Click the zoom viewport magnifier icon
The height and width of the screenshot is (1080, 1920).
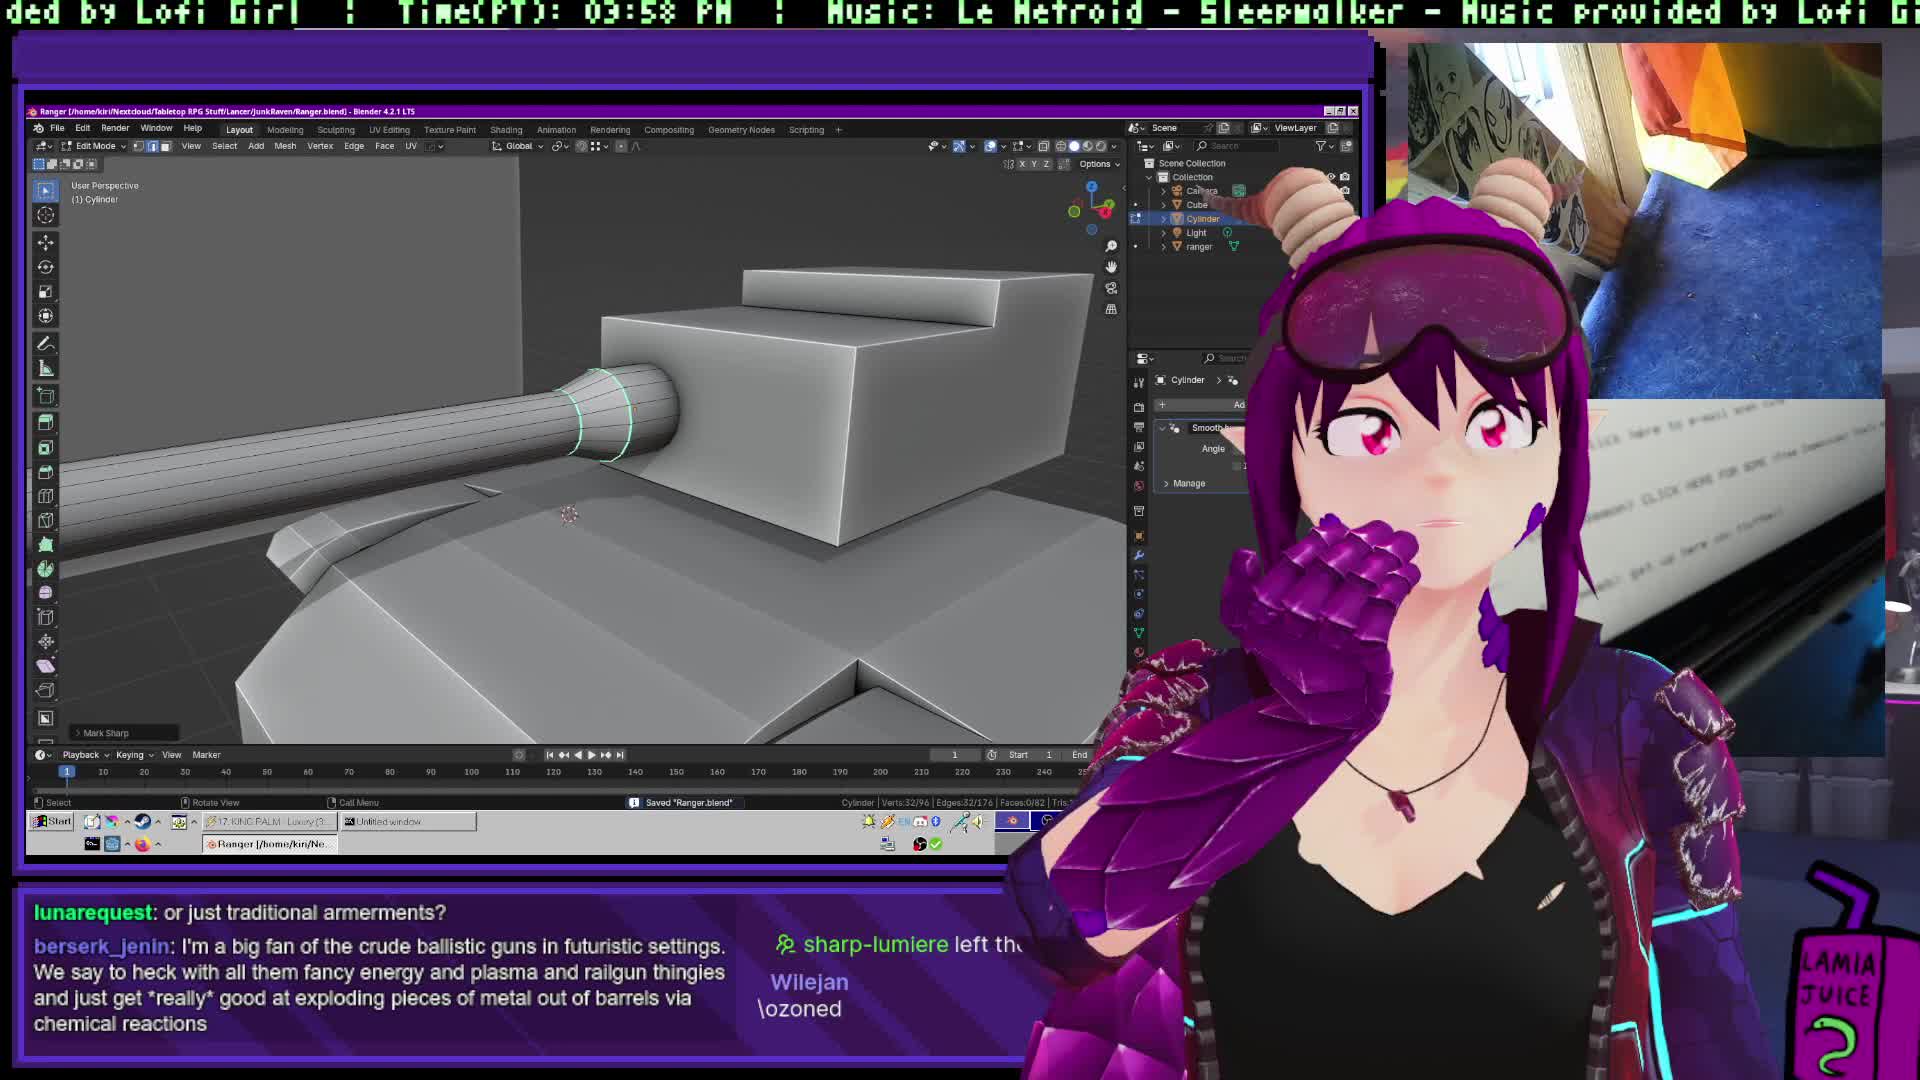[1111, 246]
